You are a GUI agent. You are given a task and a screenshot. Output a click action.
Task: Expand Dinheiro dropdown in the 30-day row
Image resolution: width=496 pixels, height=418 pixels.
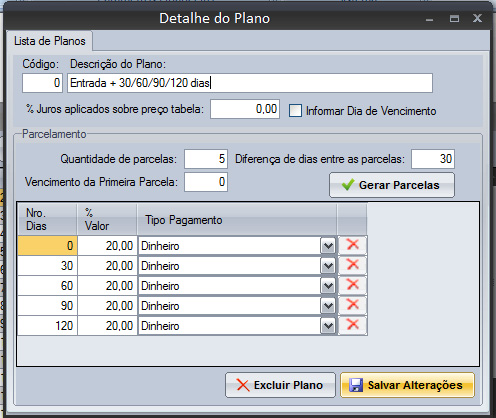[328, 266]
